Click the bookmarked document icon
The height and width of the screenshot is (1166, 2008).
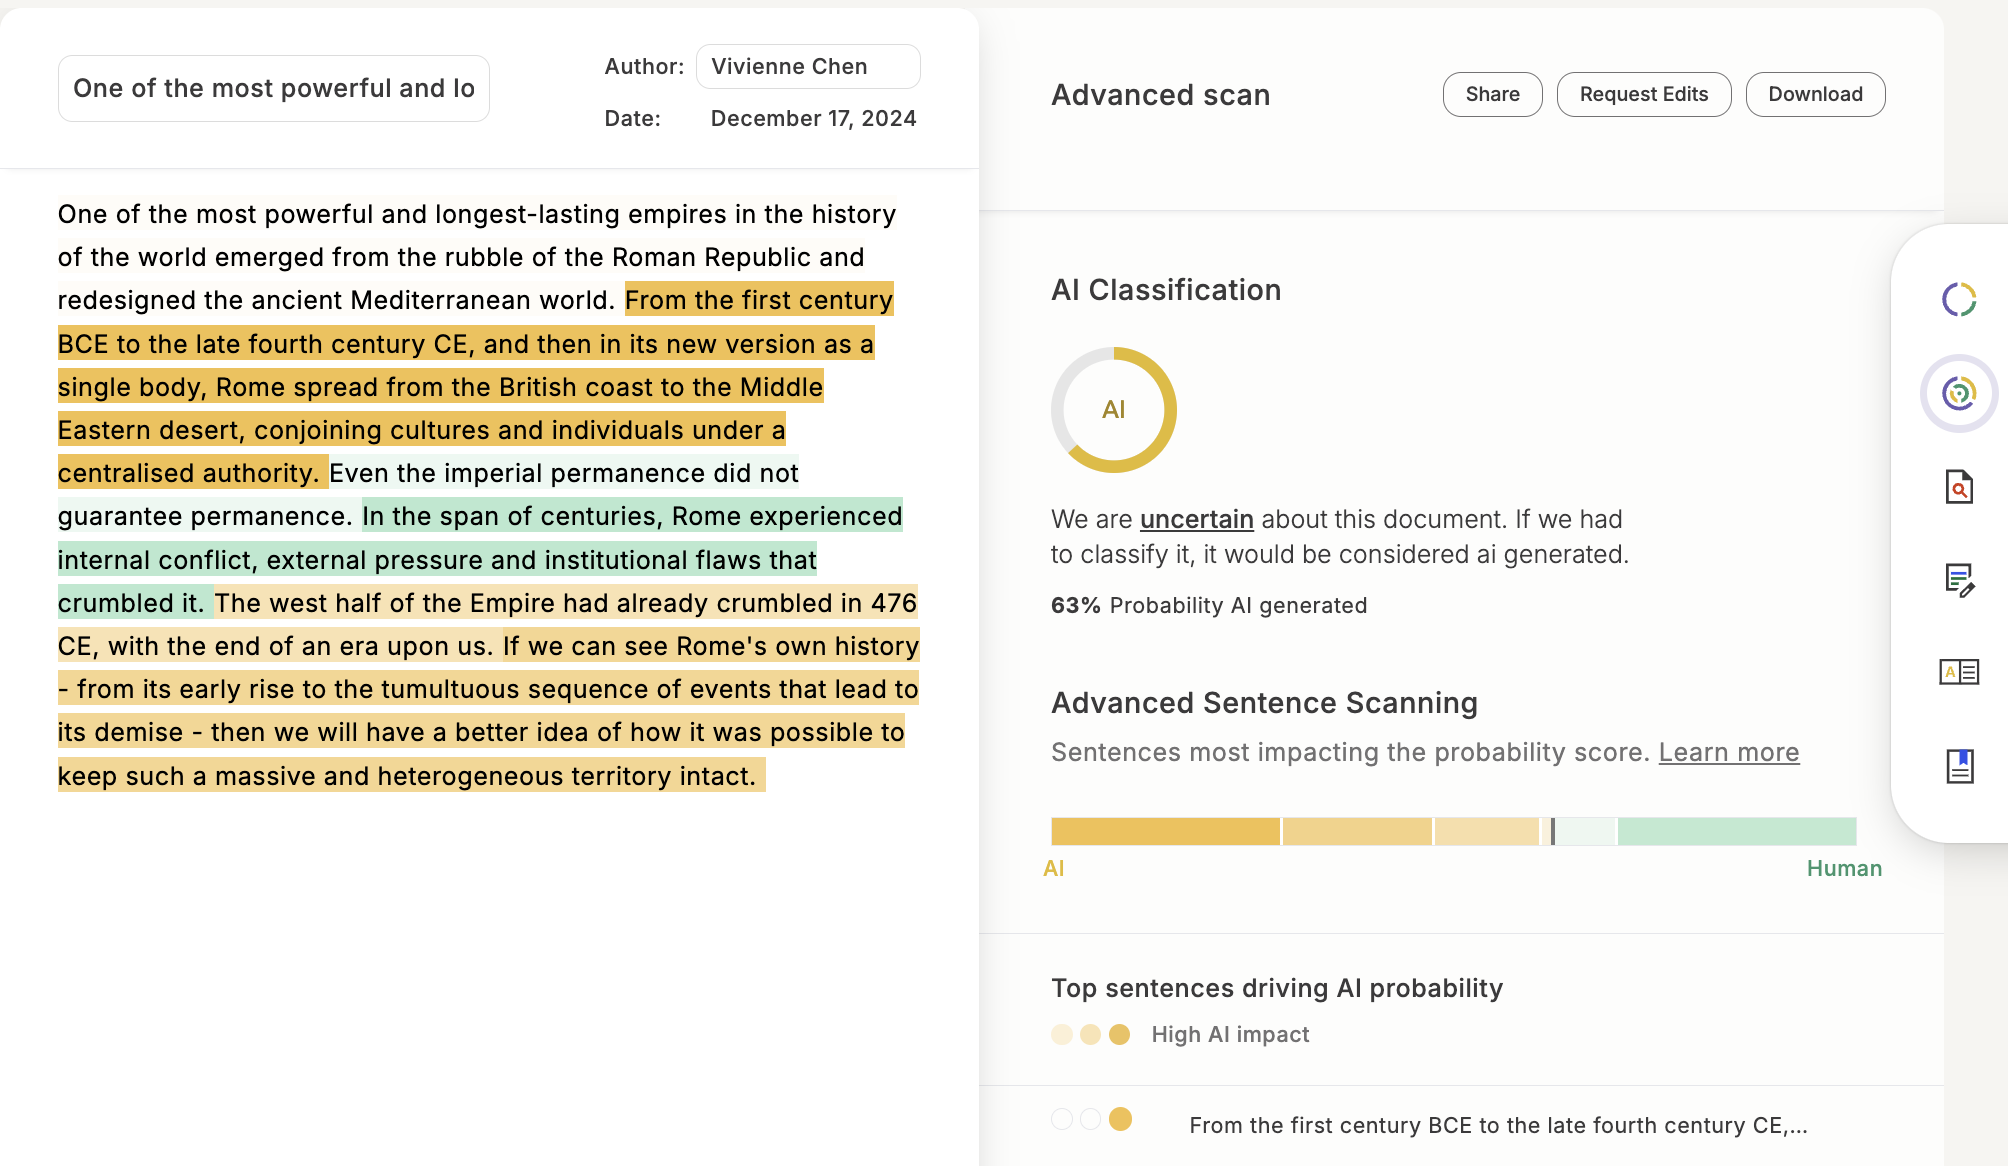(x=1959, y=766)
